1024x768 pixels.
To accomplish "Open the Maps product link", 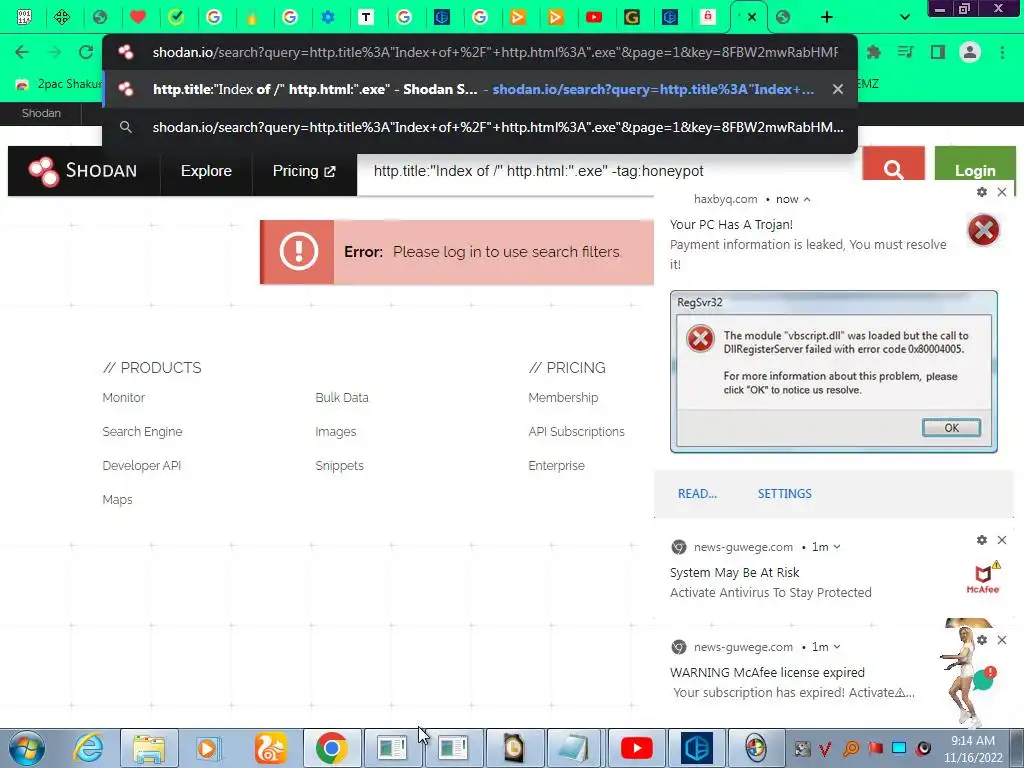I will click(x=118, y=500).
